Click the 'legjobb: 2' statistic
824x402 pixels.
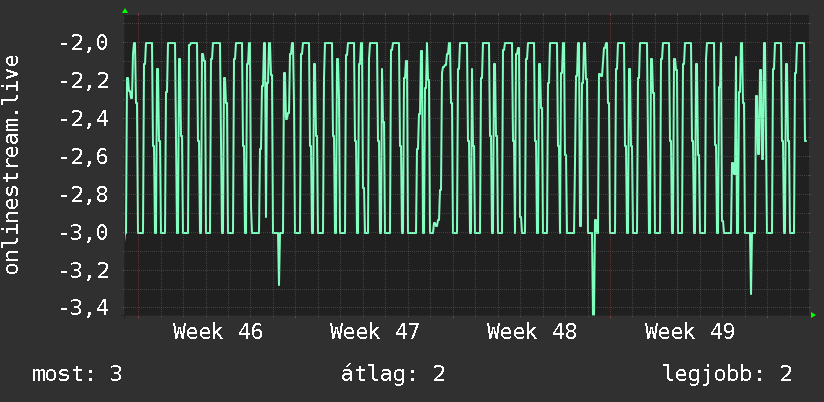[x=727, y=374]
